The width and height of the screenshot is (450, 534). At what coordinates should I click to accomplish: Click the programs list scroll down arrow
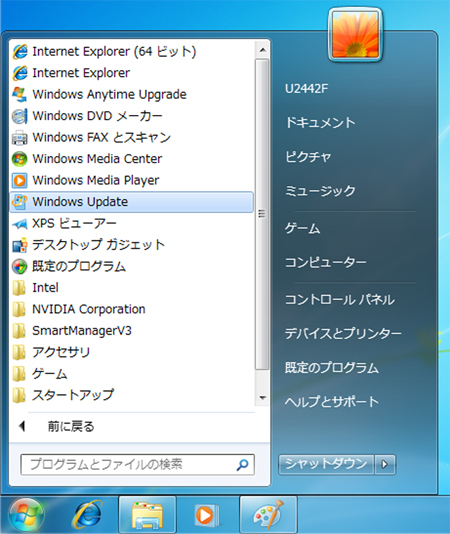pos(262,397)
